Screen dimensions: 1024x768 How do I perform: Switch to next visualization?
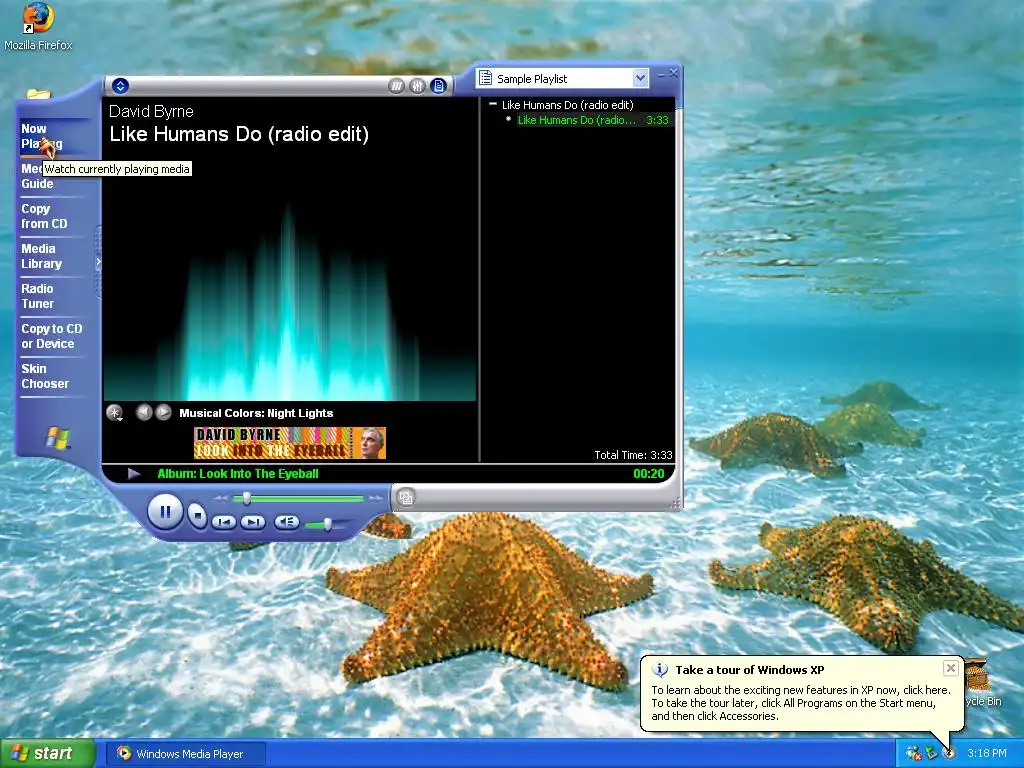[164, 412]
